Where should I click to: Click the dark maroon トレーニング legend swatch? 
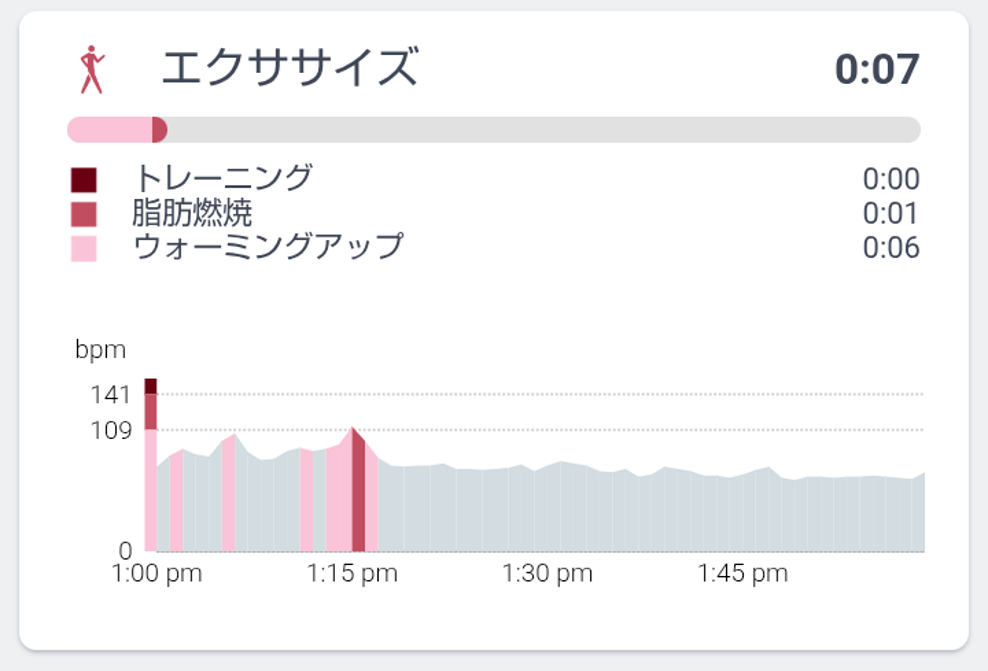tap(84, 180)
